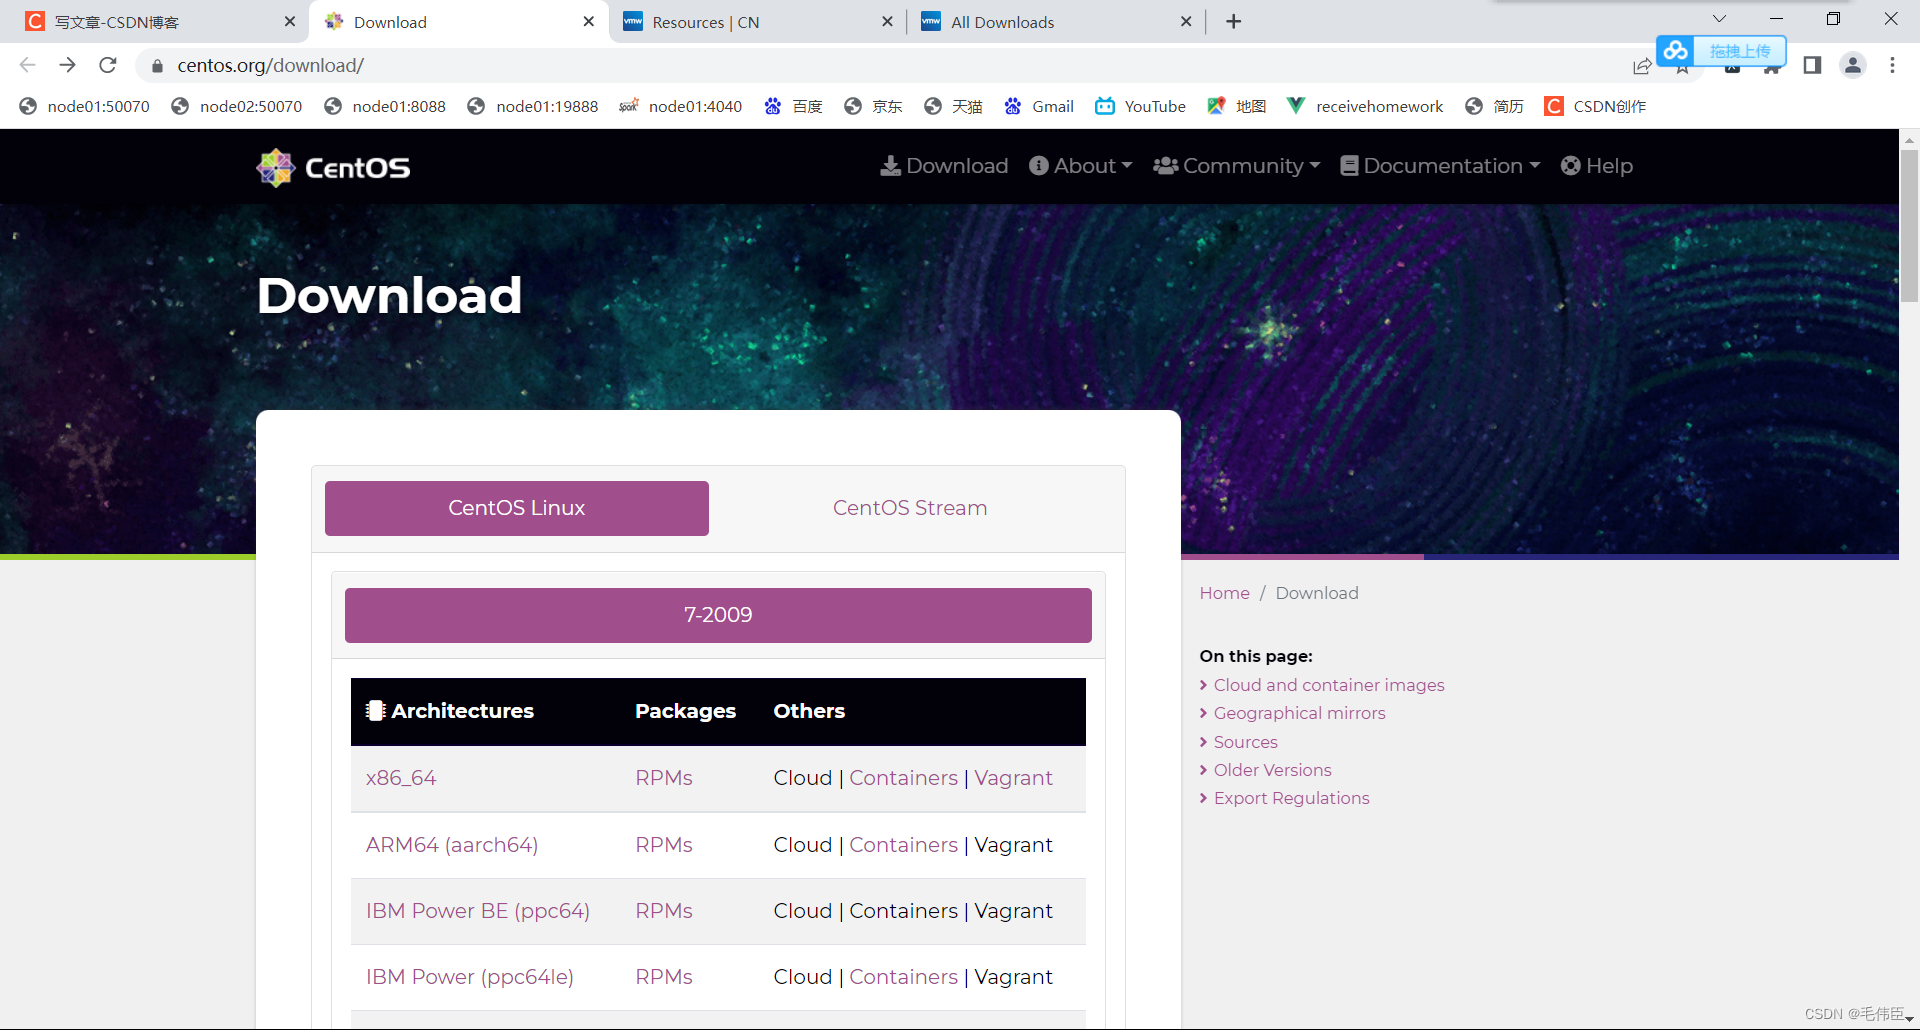Open the browser side panel icon
The height and width of the screenshot is (1030, 1920).
click(1812, 65)
